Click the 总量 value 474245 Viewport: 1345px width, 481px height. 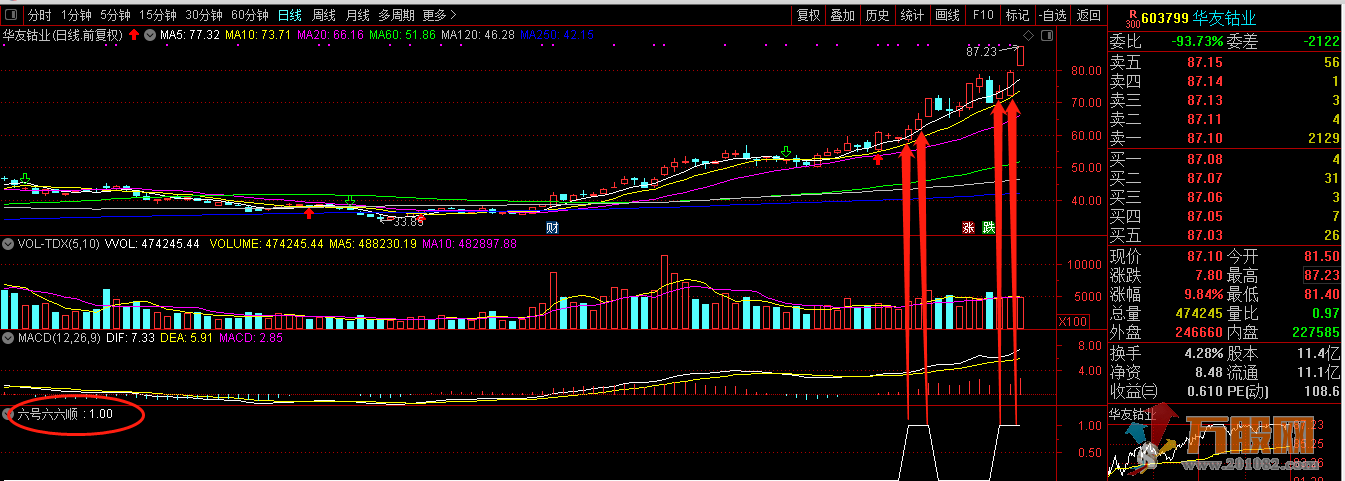(x=1199, y=313)
